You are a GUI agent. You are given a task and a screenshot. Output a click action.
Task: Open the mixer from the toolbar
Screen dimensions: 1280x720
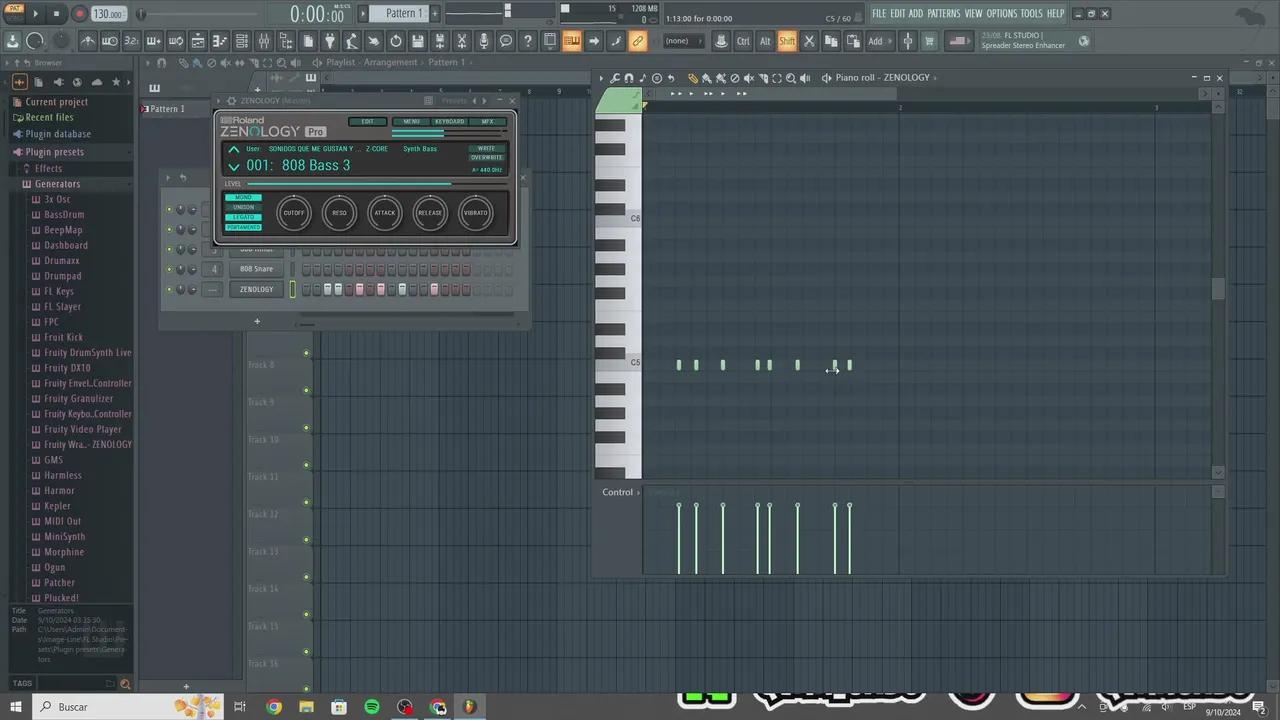pos(264,41)
